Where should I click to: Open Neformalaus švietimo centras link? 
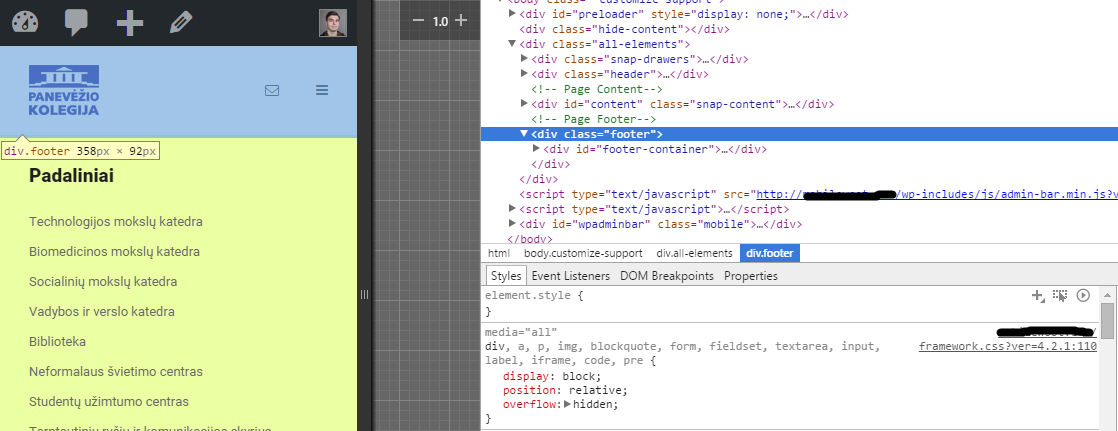coord(116,372)
